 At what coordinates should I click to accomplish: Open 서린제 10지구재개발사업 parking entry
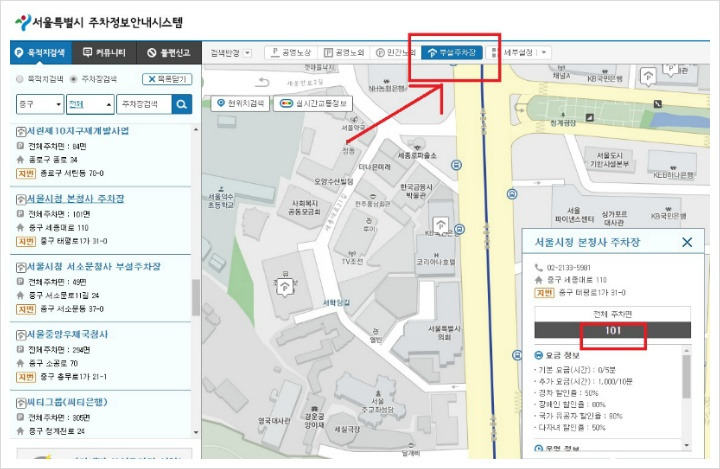pyautogui.click(x=78, y=131)
